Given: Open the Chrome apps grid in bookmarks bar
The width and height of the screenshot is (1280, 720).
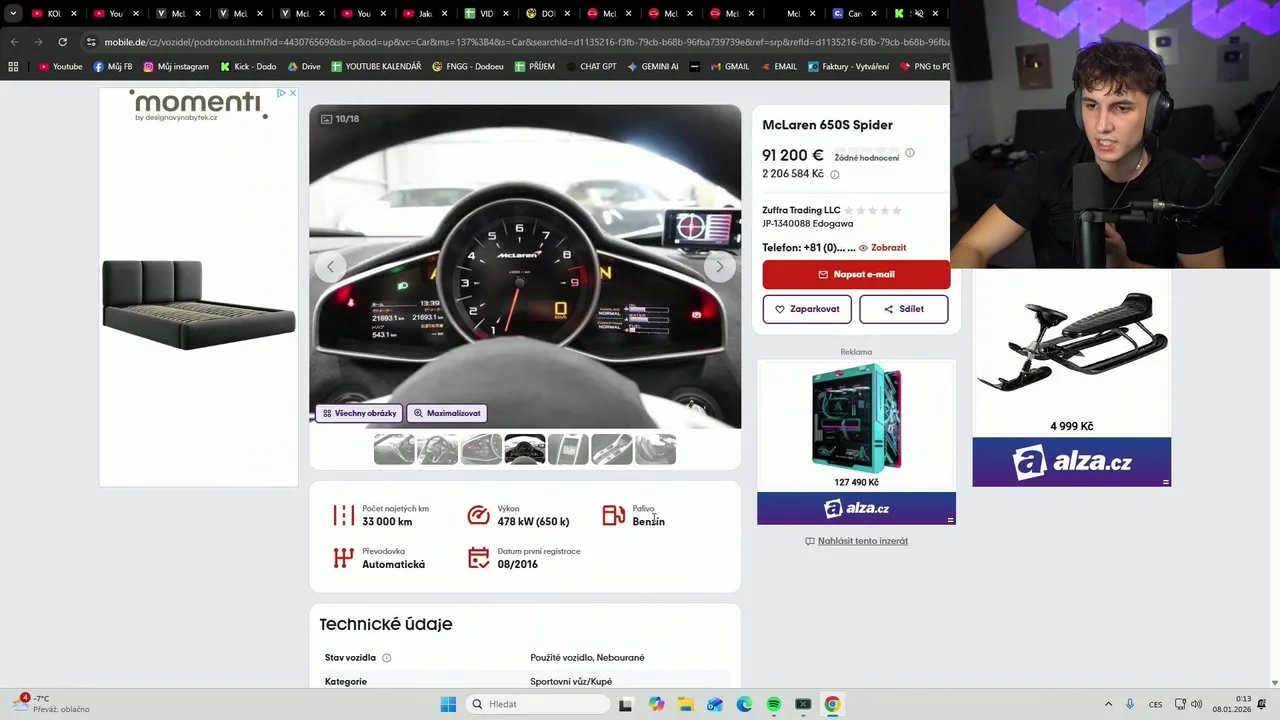Looking at the screenshot, I should click(x=13, y=67).
